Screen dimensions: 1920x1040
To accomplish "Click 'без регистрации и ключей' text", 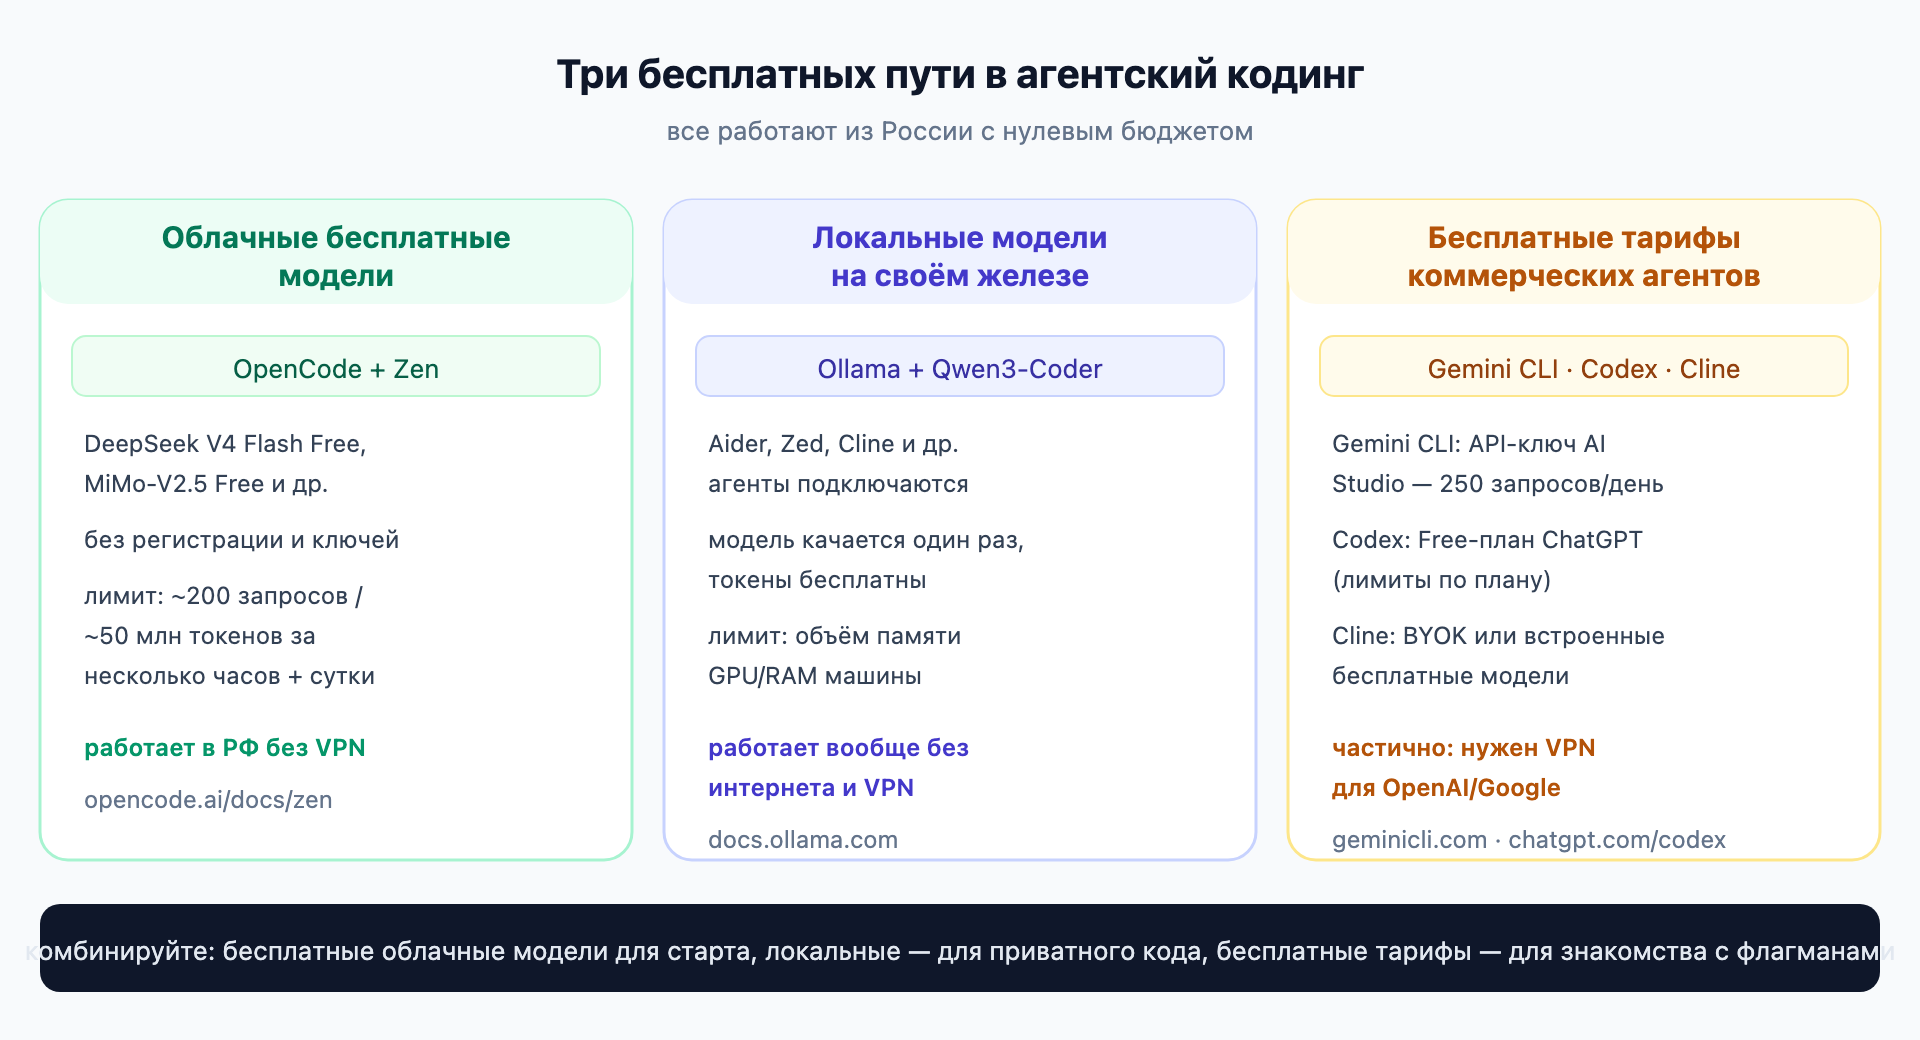I will click(241, 540).
